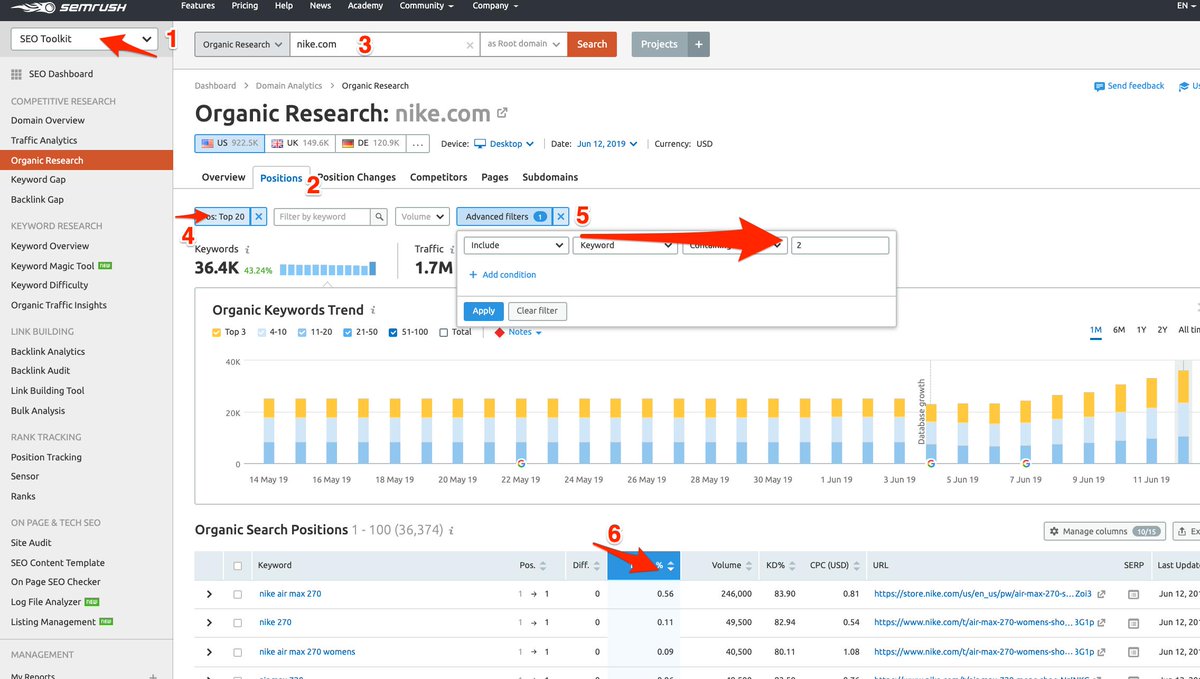Open Backlink Analytics in sidebar
The height and width of the screenshot is (679, 1200).
click(48, 352)
